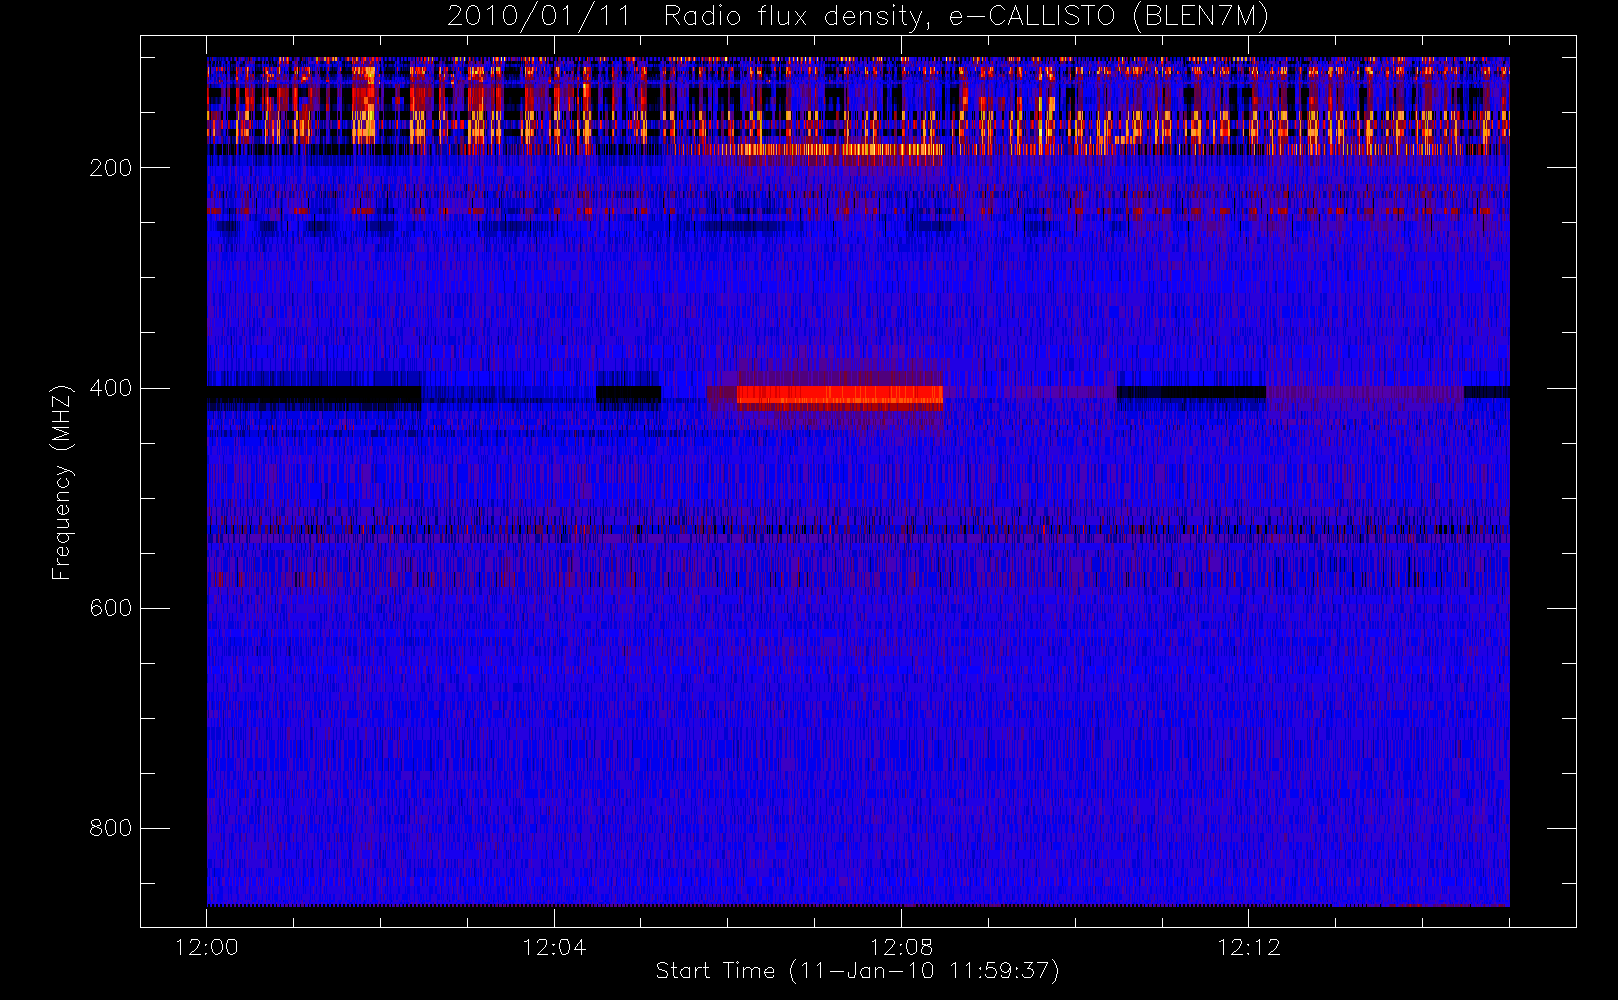Viewport: 1618px width, 1000px height.
Task: Click the 12:00 time tick label
Action: pos(207,947)
